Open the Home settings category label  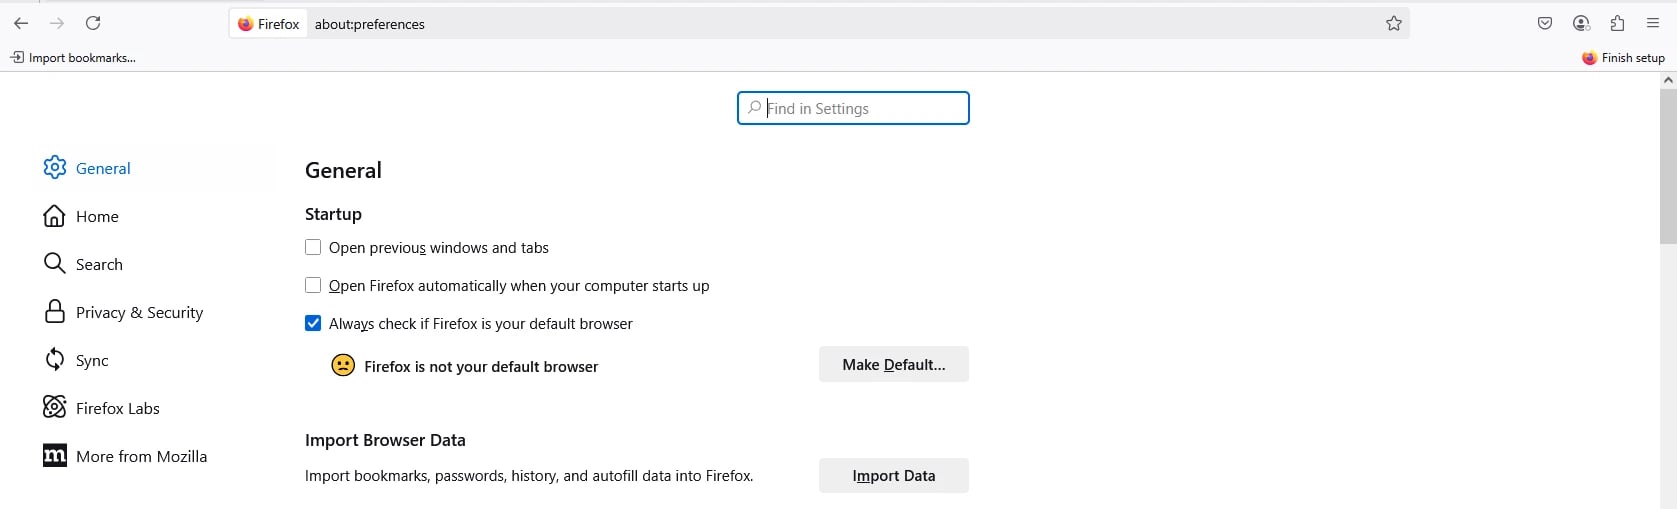(97, 216)
